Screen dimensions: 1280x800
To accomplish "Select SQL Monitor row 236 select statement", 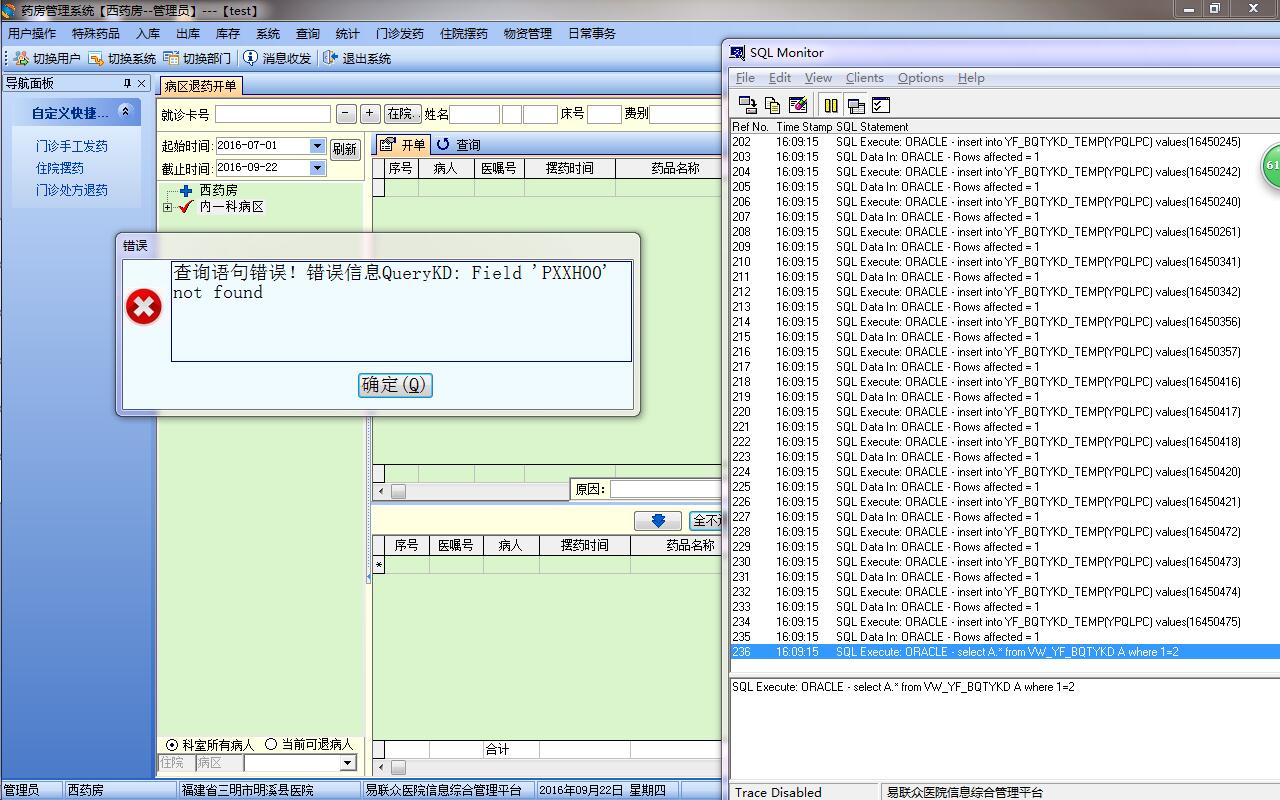I will pyautogui.click(x=1005, y=652).
